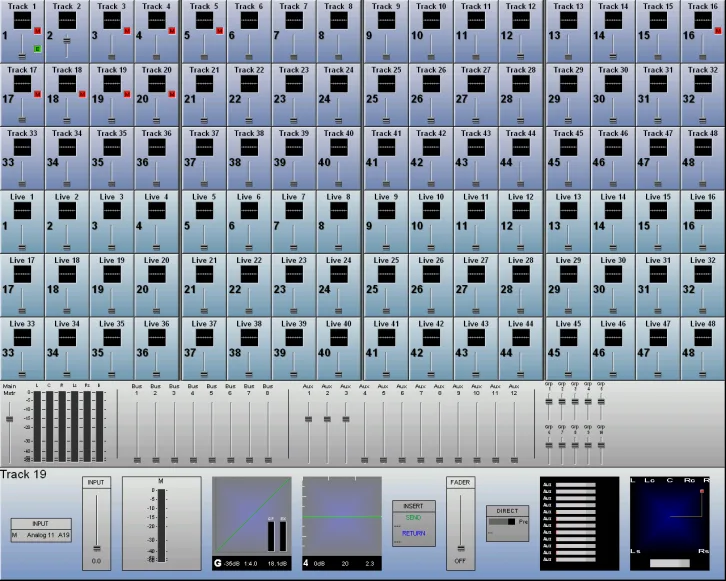Click the M level meter in Track 19 strip
This screenshot has height=581, width=726.
tap(161, 525)
